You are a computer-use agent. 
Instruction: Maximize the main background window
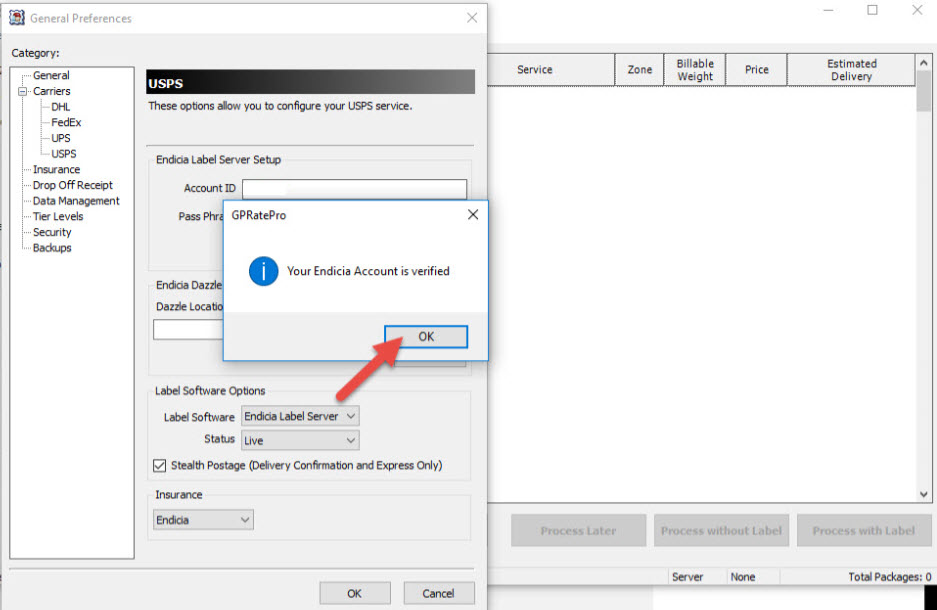point(872,10)
